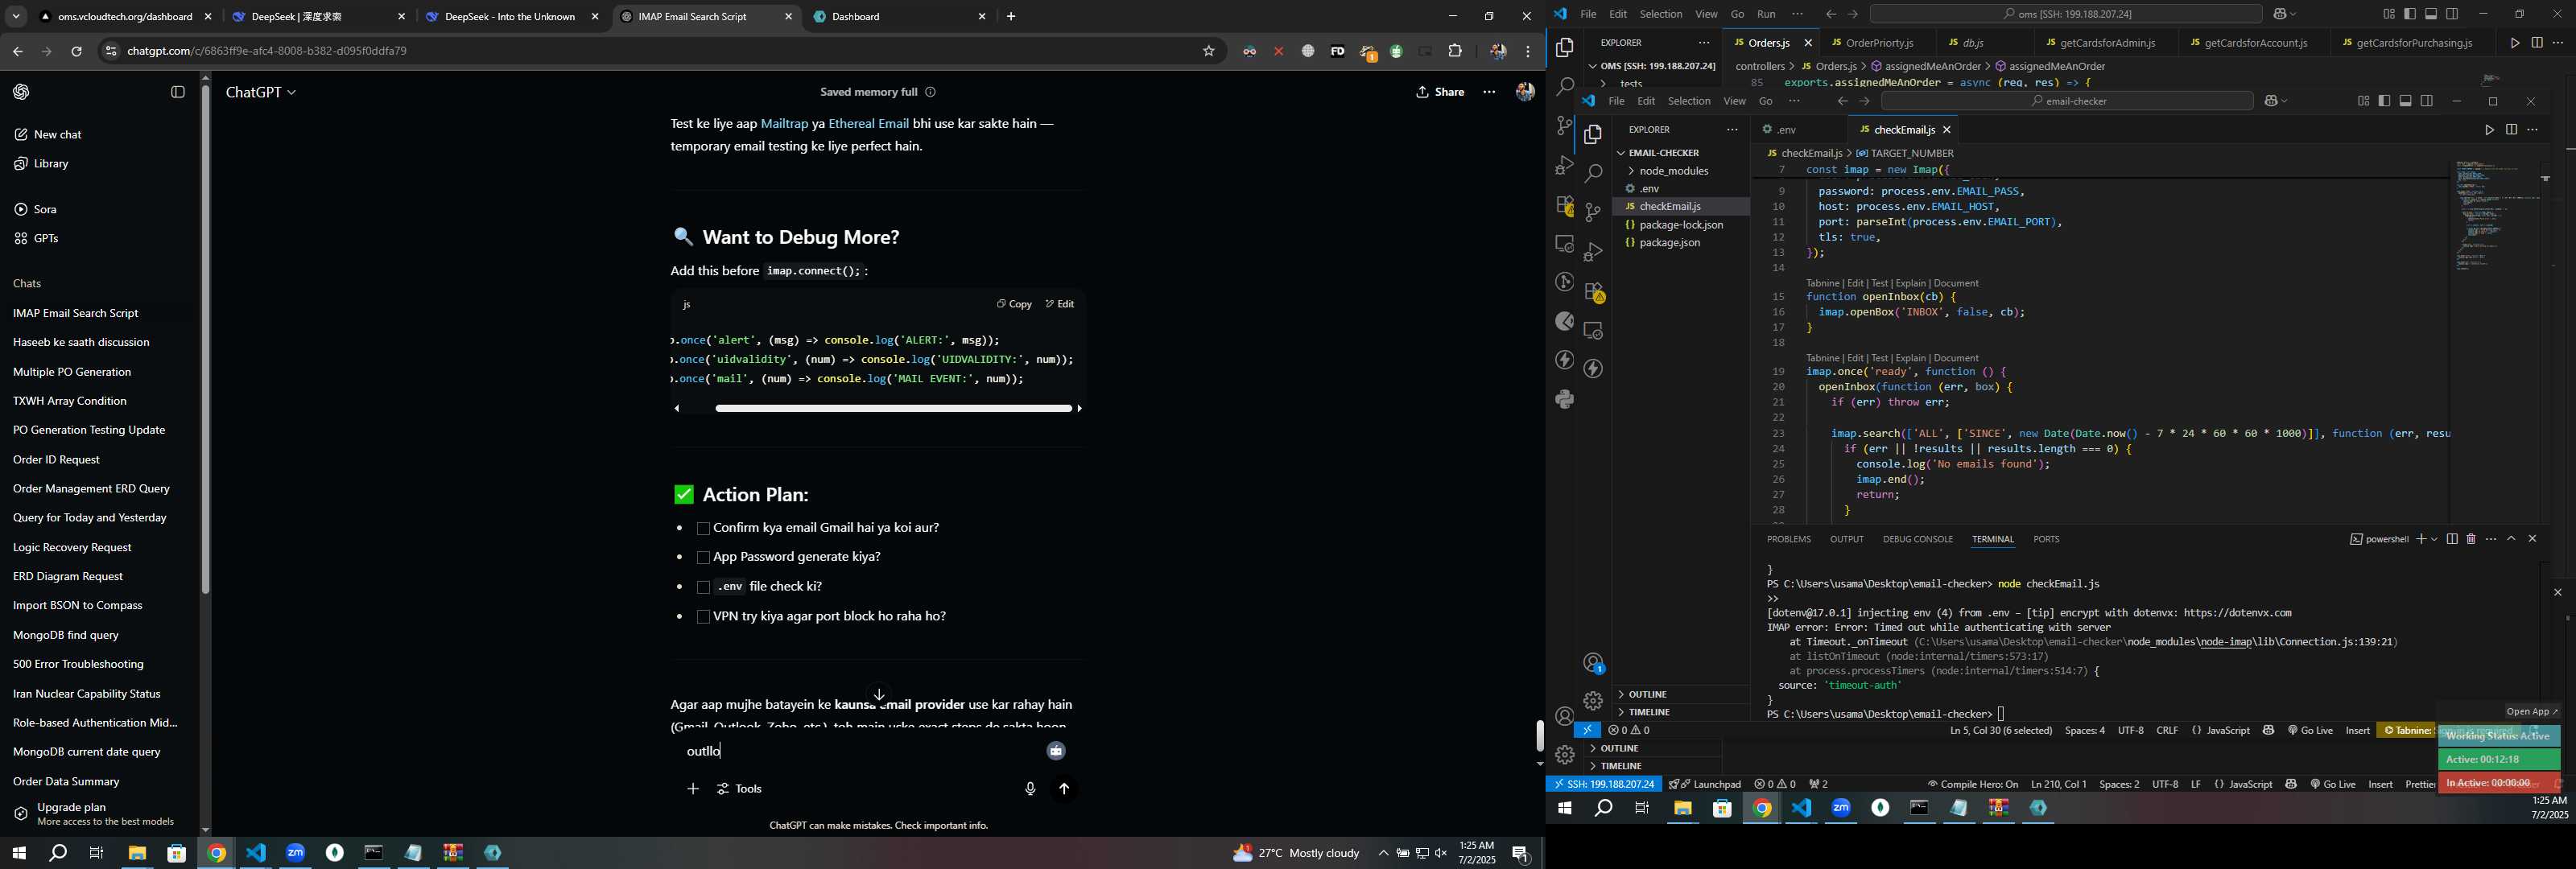Open Run and Debug in email-checker window

point(1593,251)
